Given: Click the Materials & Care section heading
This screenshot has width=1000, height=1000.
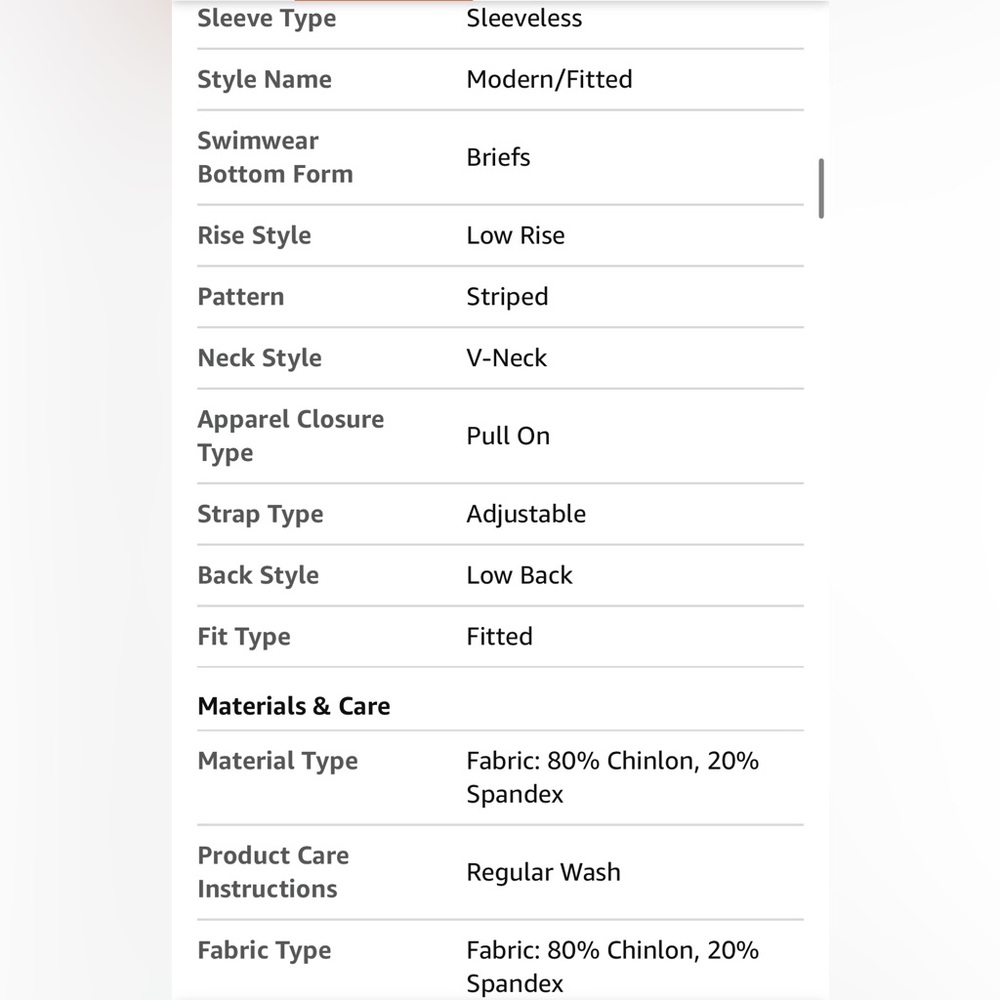Looking at the screenshot, I should 294,707.
